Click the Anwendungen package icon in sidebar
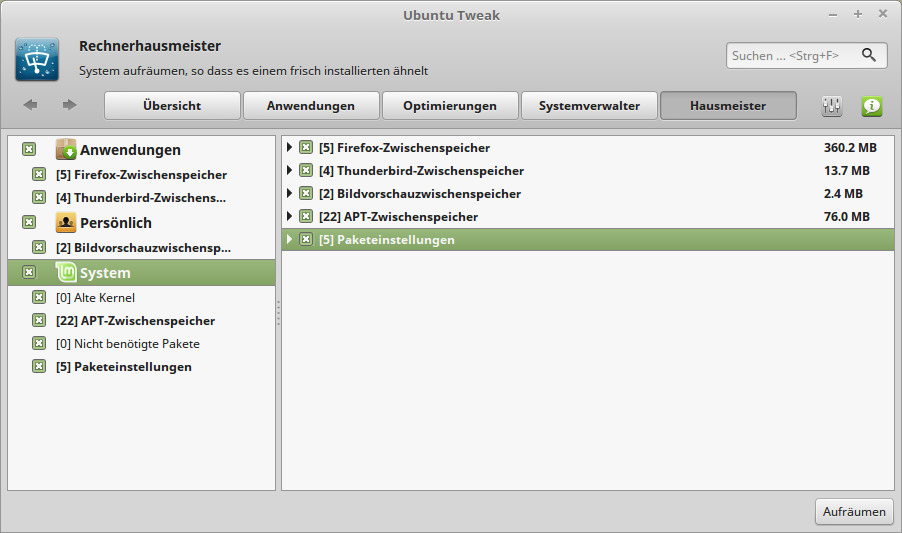The width and height of the screenshot is (902, 533). coord(66,150)
